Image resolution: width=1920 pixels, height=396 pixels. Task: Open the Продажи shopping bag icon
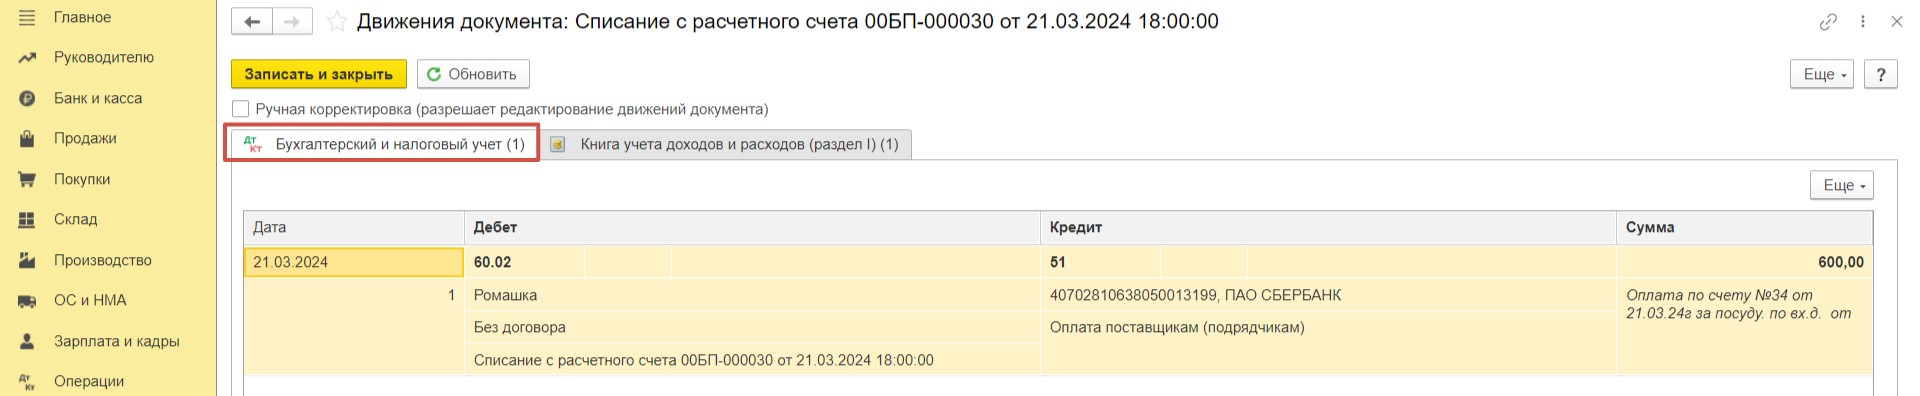[x=27, y=139]
